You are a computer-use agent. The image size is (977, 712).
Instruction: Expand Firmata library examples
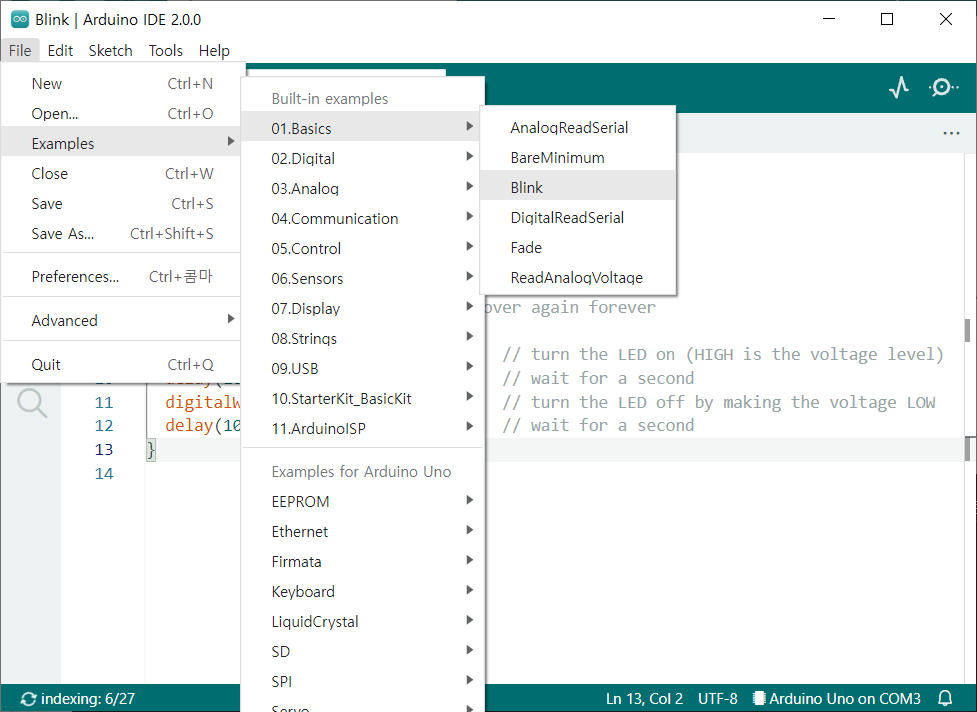coord(363,561)
